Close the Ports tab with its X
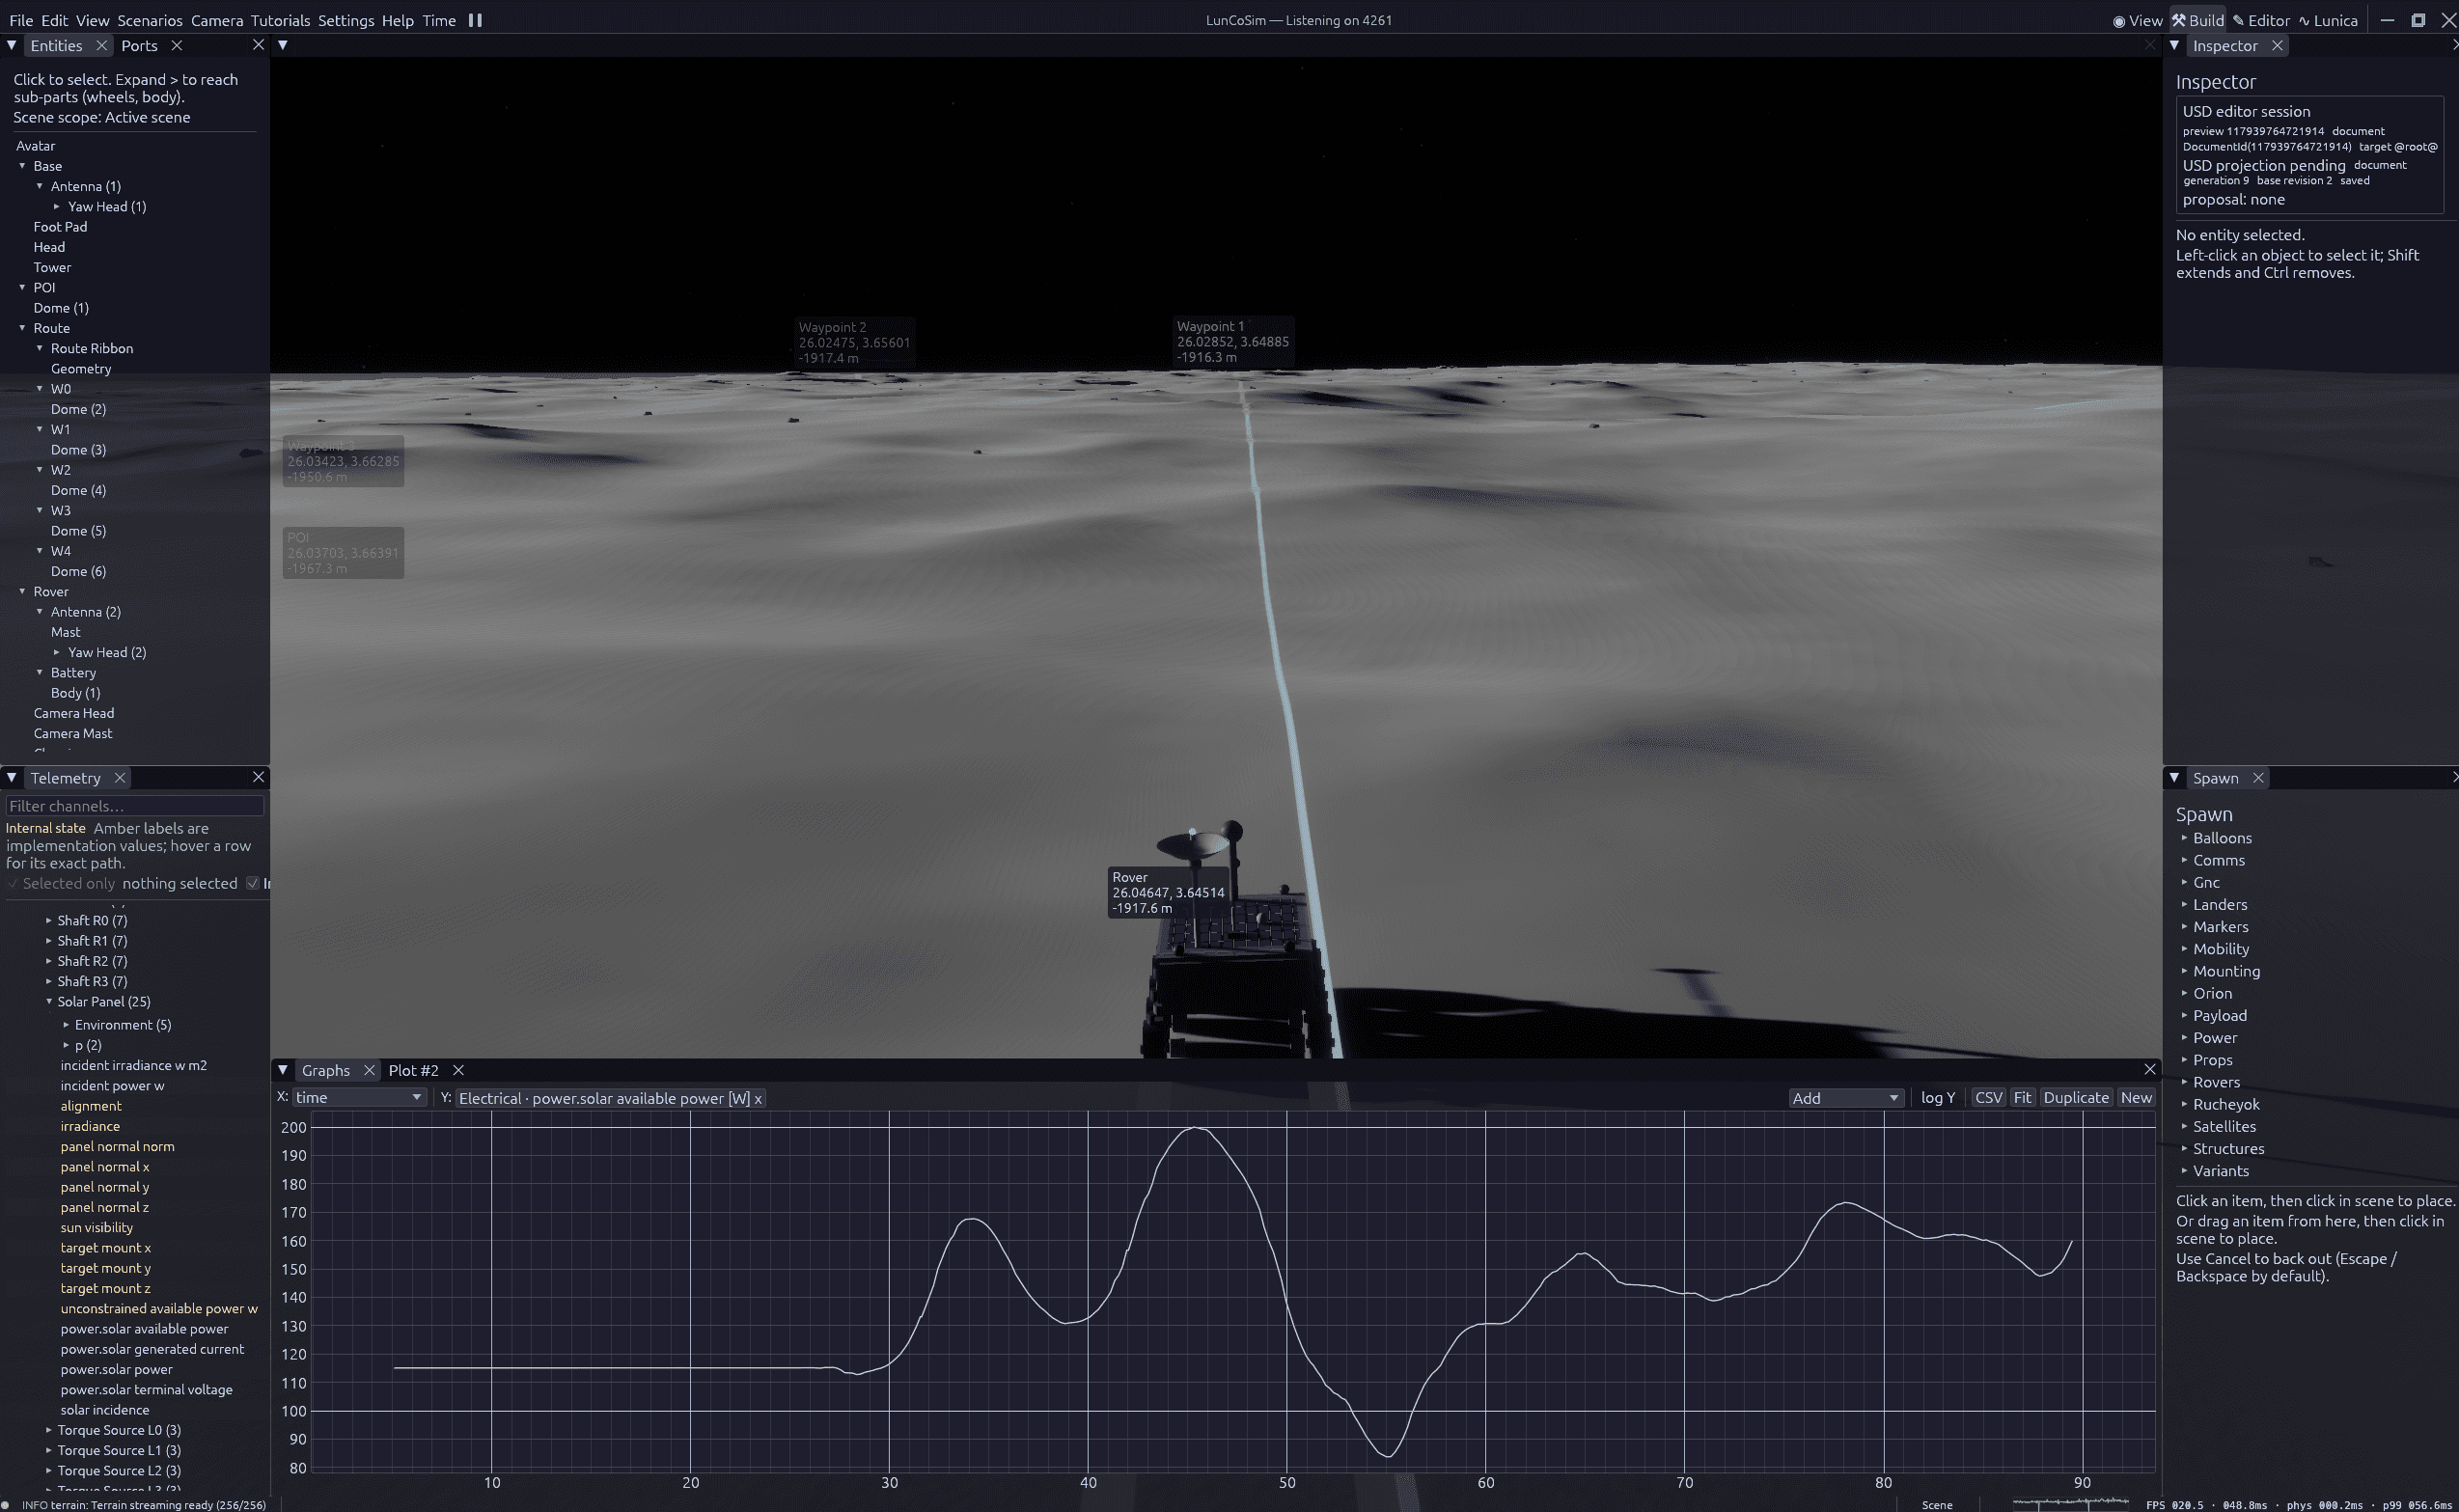 pyautogui.click(x=176, y=45)
